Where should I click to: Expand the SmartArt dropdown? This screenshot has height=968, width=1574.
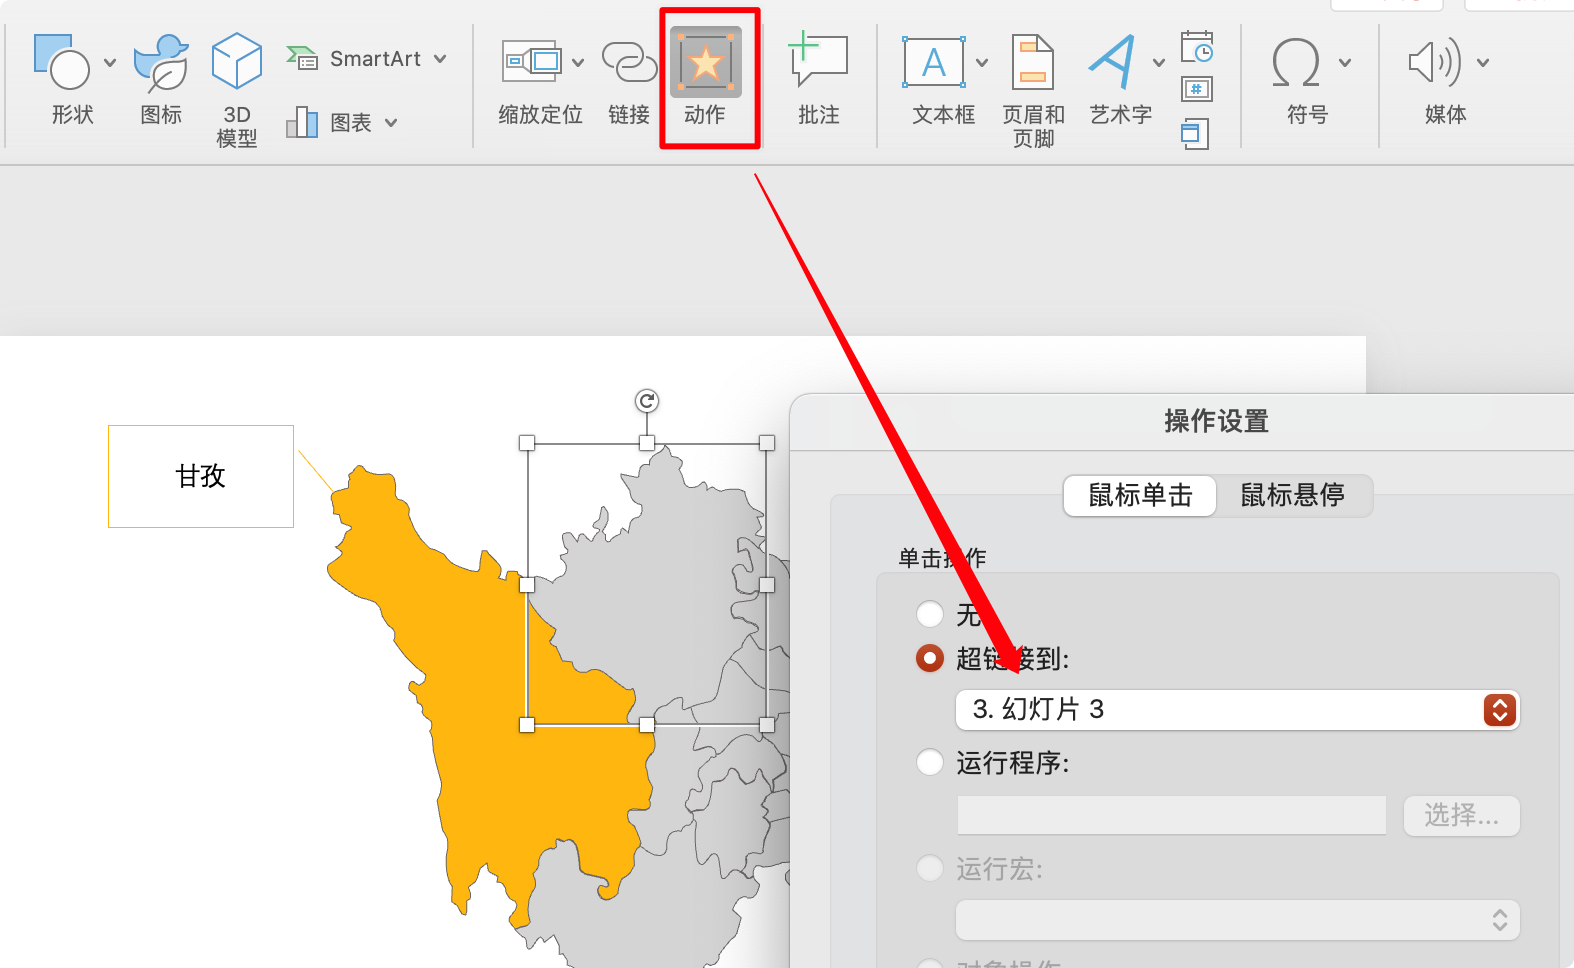[440, 59]
